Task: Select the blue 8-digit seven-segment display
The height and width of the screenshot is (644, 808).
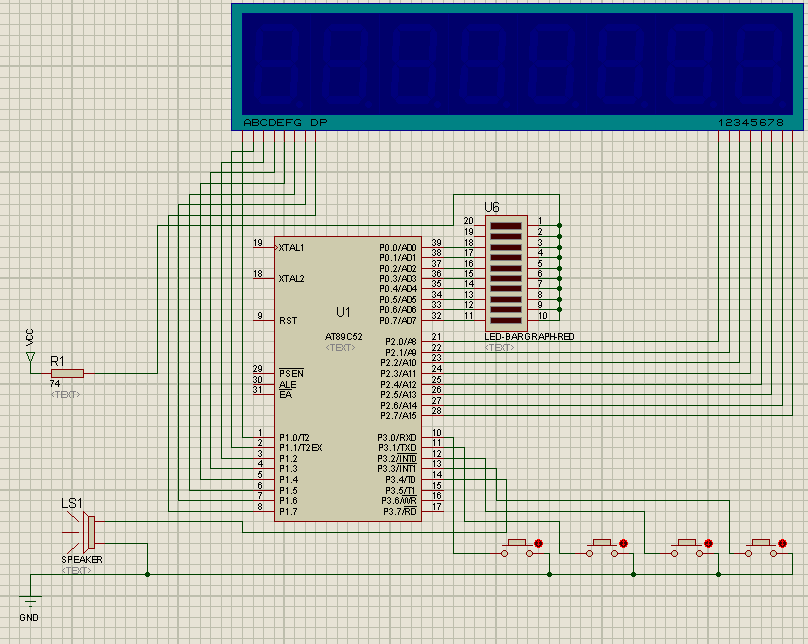Action: 517,67
